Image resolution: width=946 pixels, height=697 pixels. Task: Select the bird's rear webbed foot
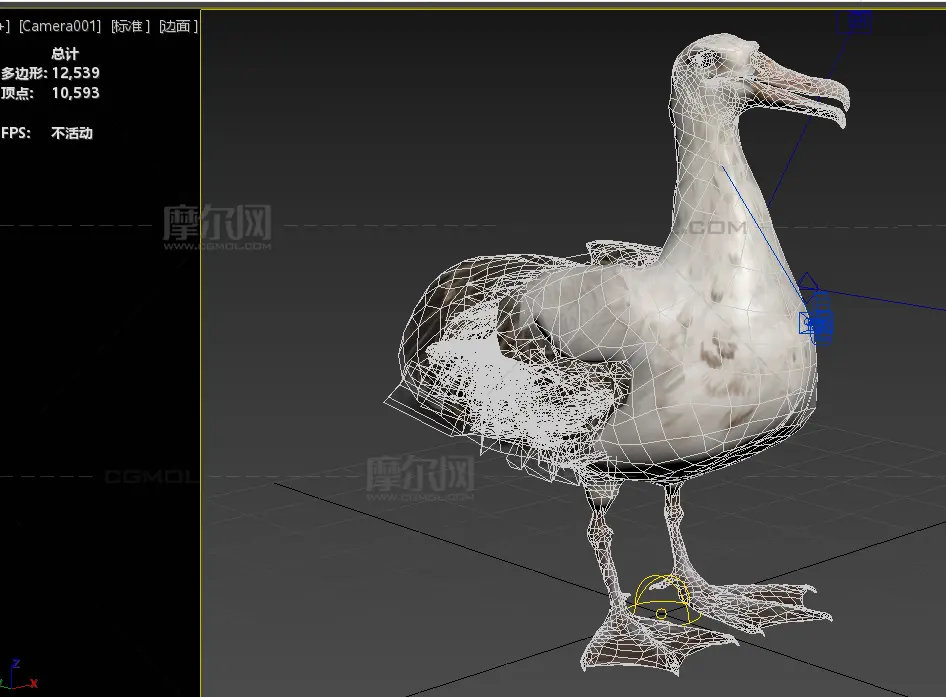(760, 603)
